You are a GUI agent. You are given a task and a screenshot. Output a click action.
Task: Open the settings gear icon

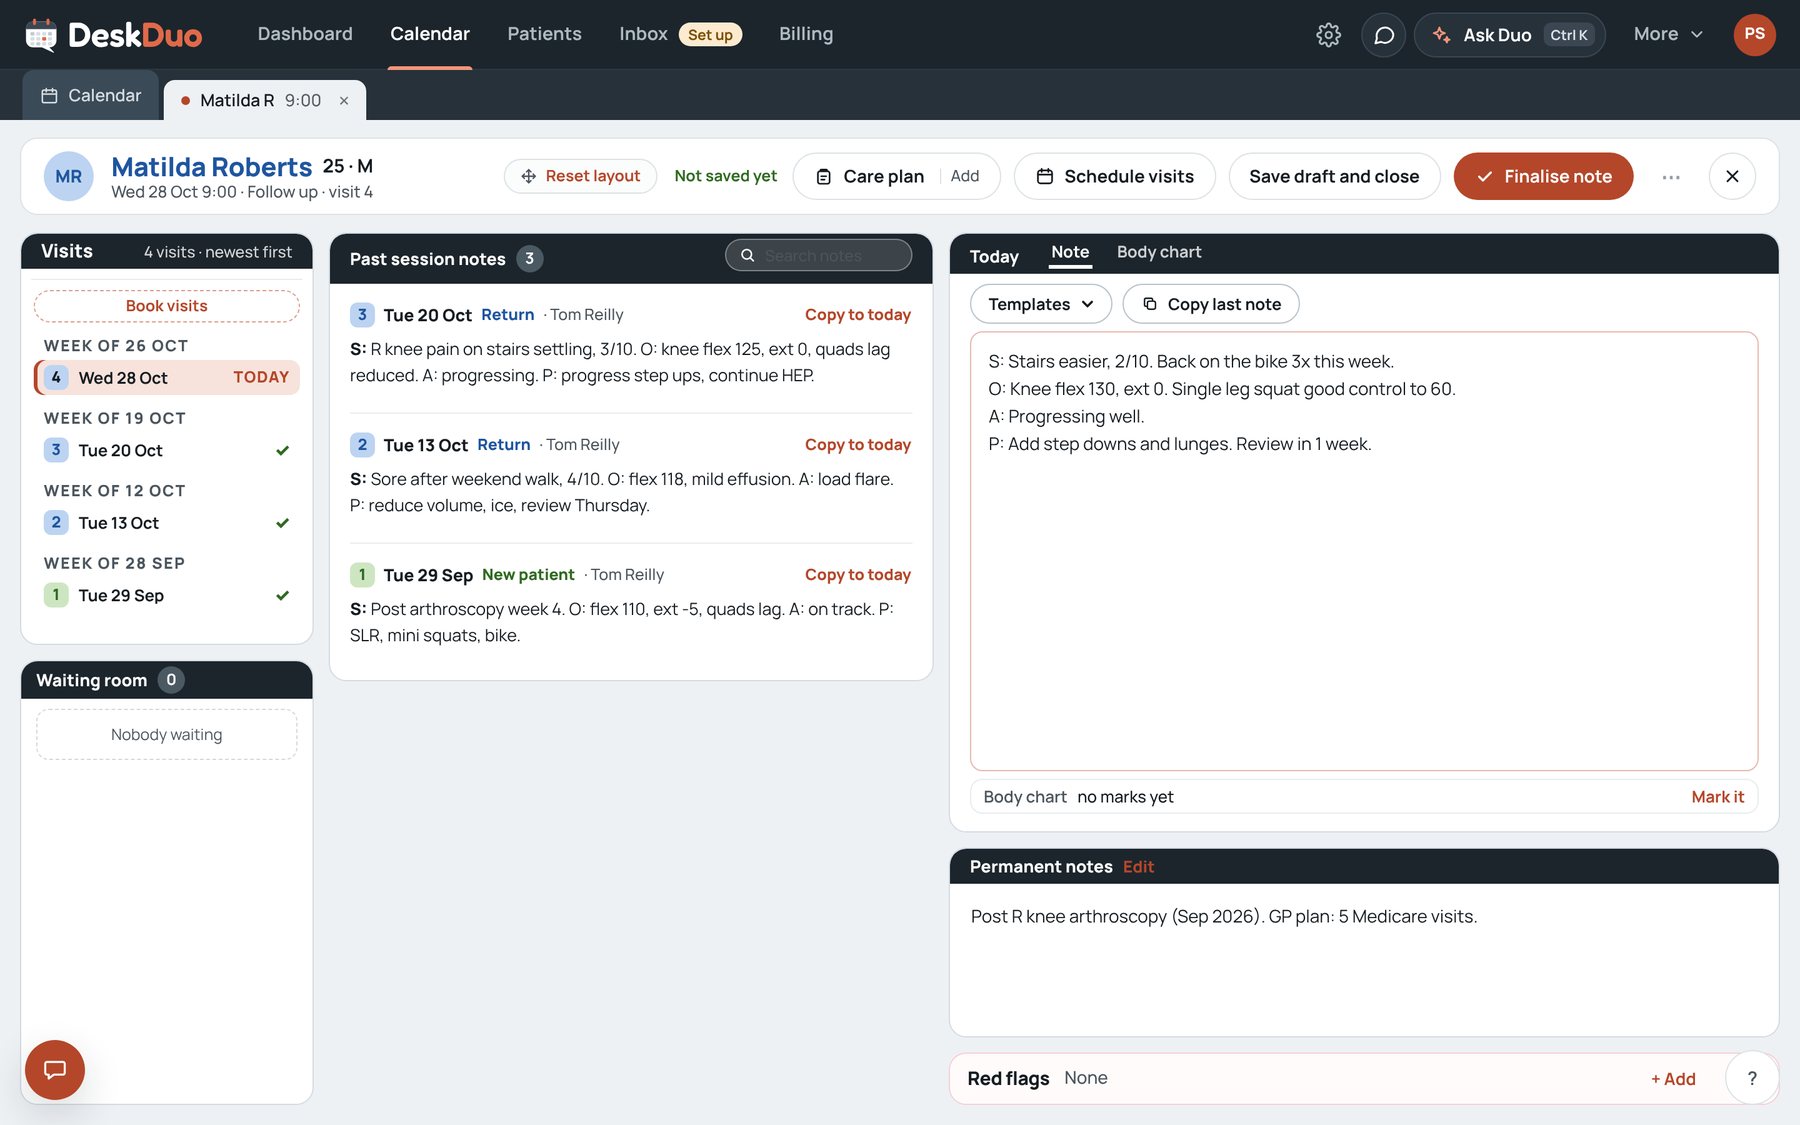(x=1328, y=35)
